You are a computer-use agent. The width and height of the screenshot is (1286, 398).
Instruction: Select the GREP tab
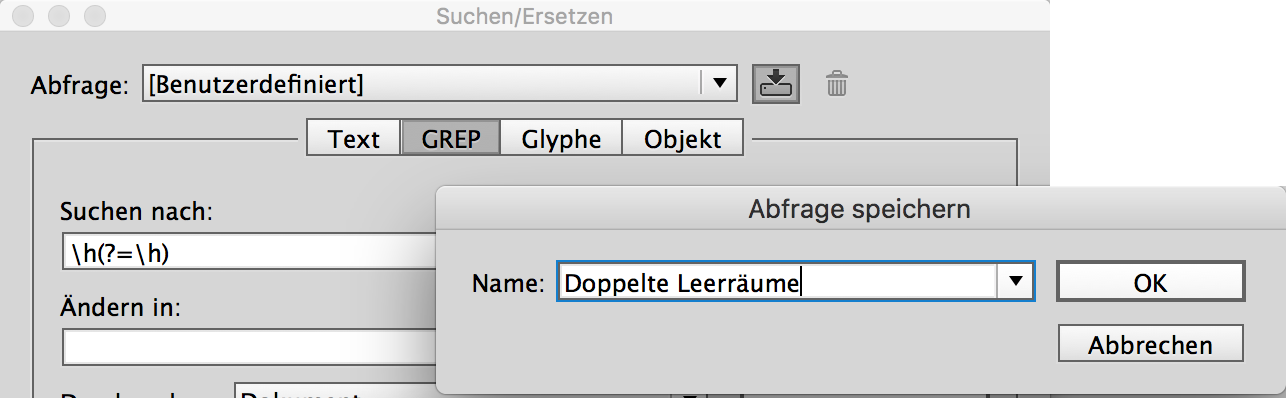[x=450, y=138]
